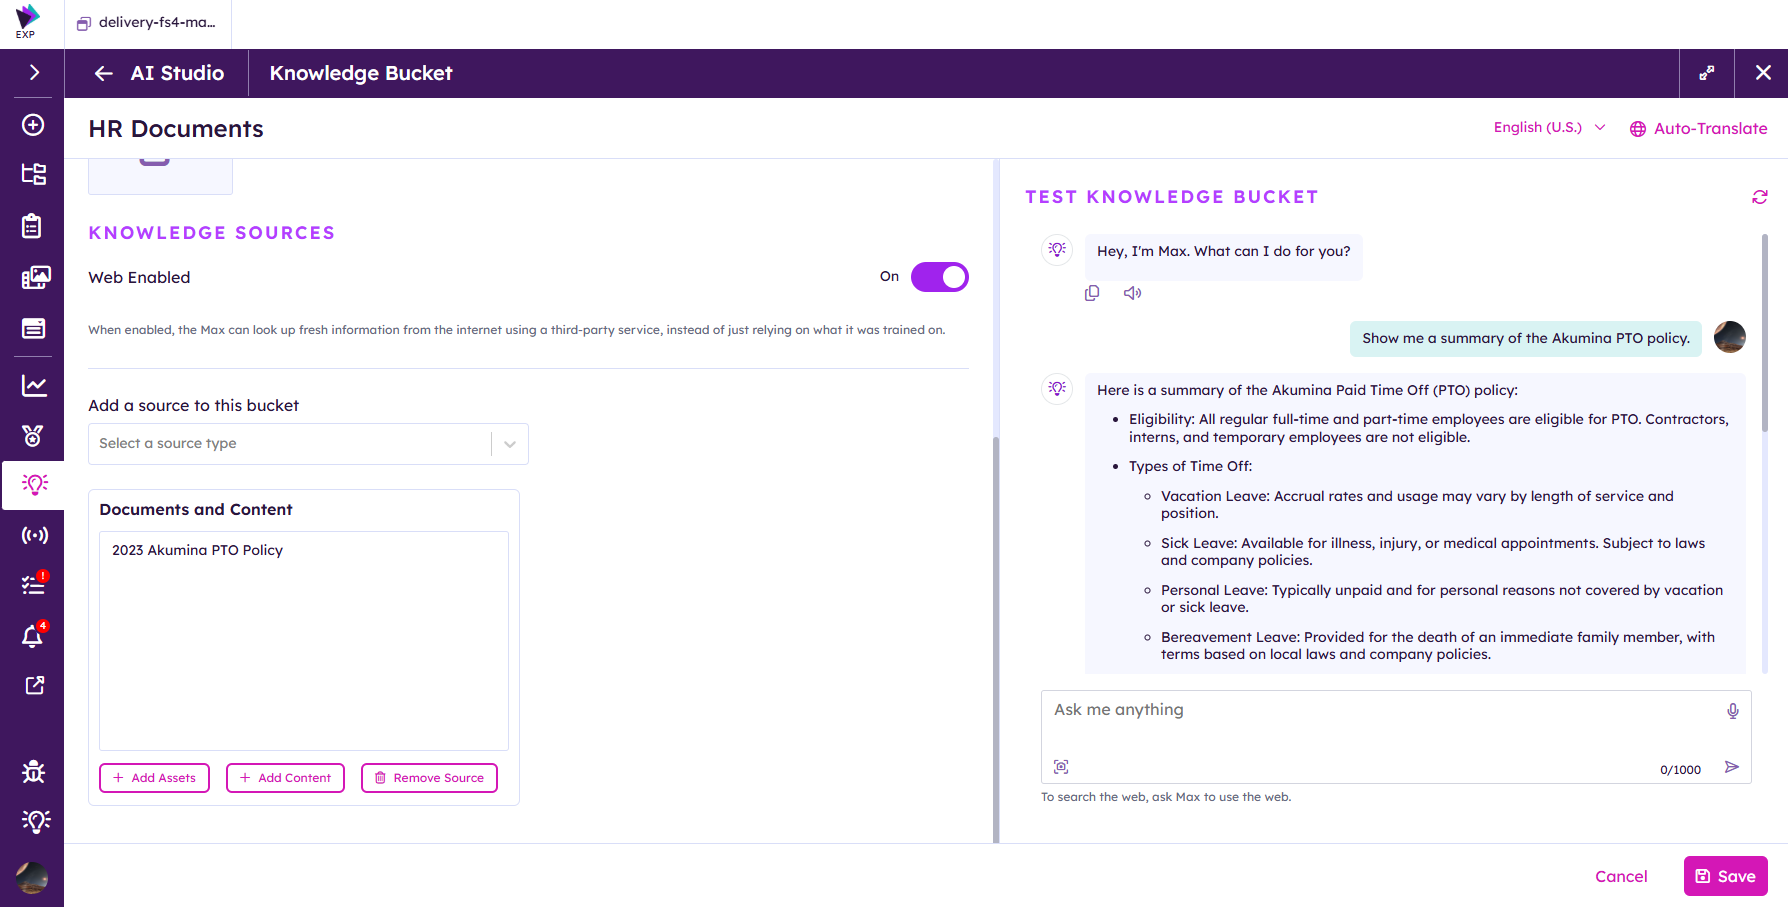Click the 0/1000 character counter
This screenshot has height=907, width=1788.
click(x=1680, y=770)
